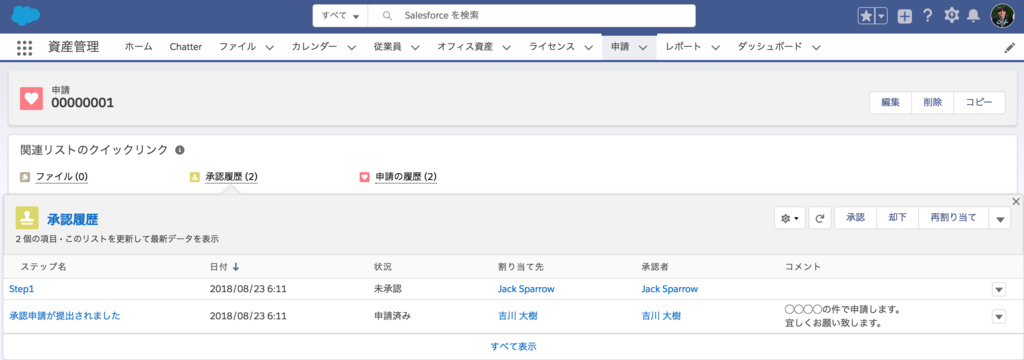Open the ダッシュボード tab

click(x=769, y=47)
